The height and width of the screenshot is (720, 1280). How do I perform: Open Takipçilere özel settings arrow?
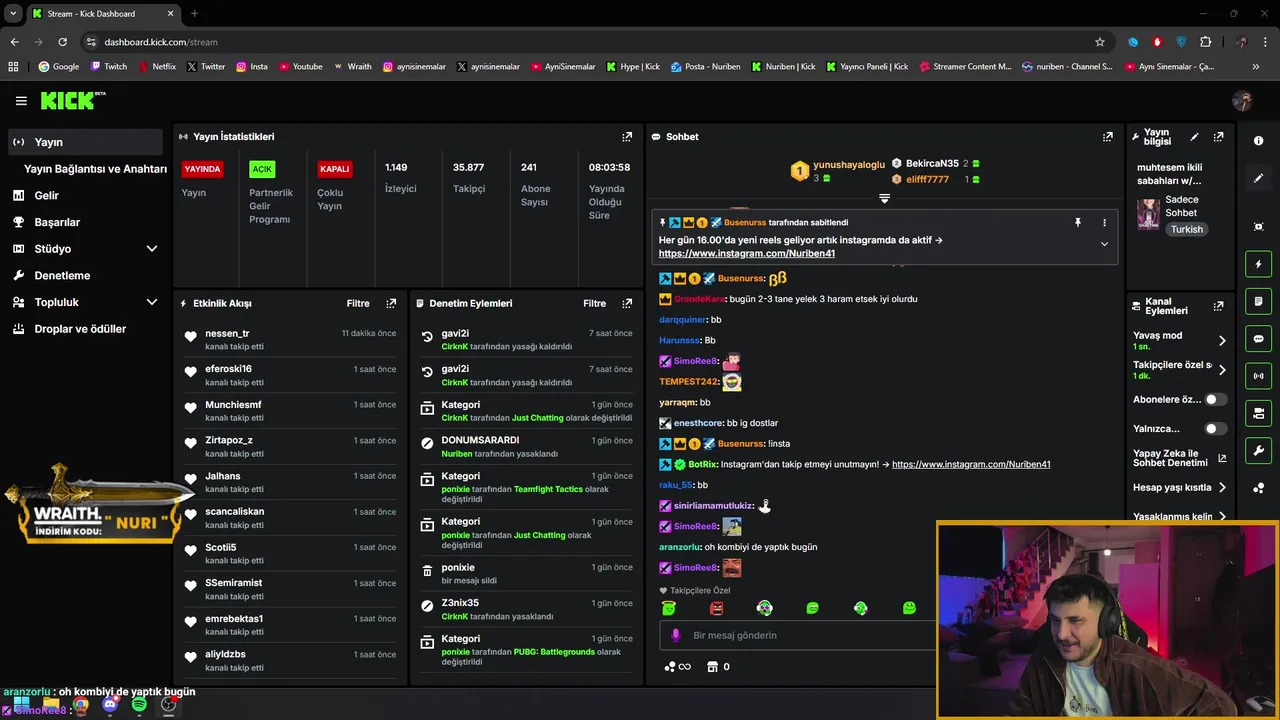pyautogui.click(x=1221, y=370)
